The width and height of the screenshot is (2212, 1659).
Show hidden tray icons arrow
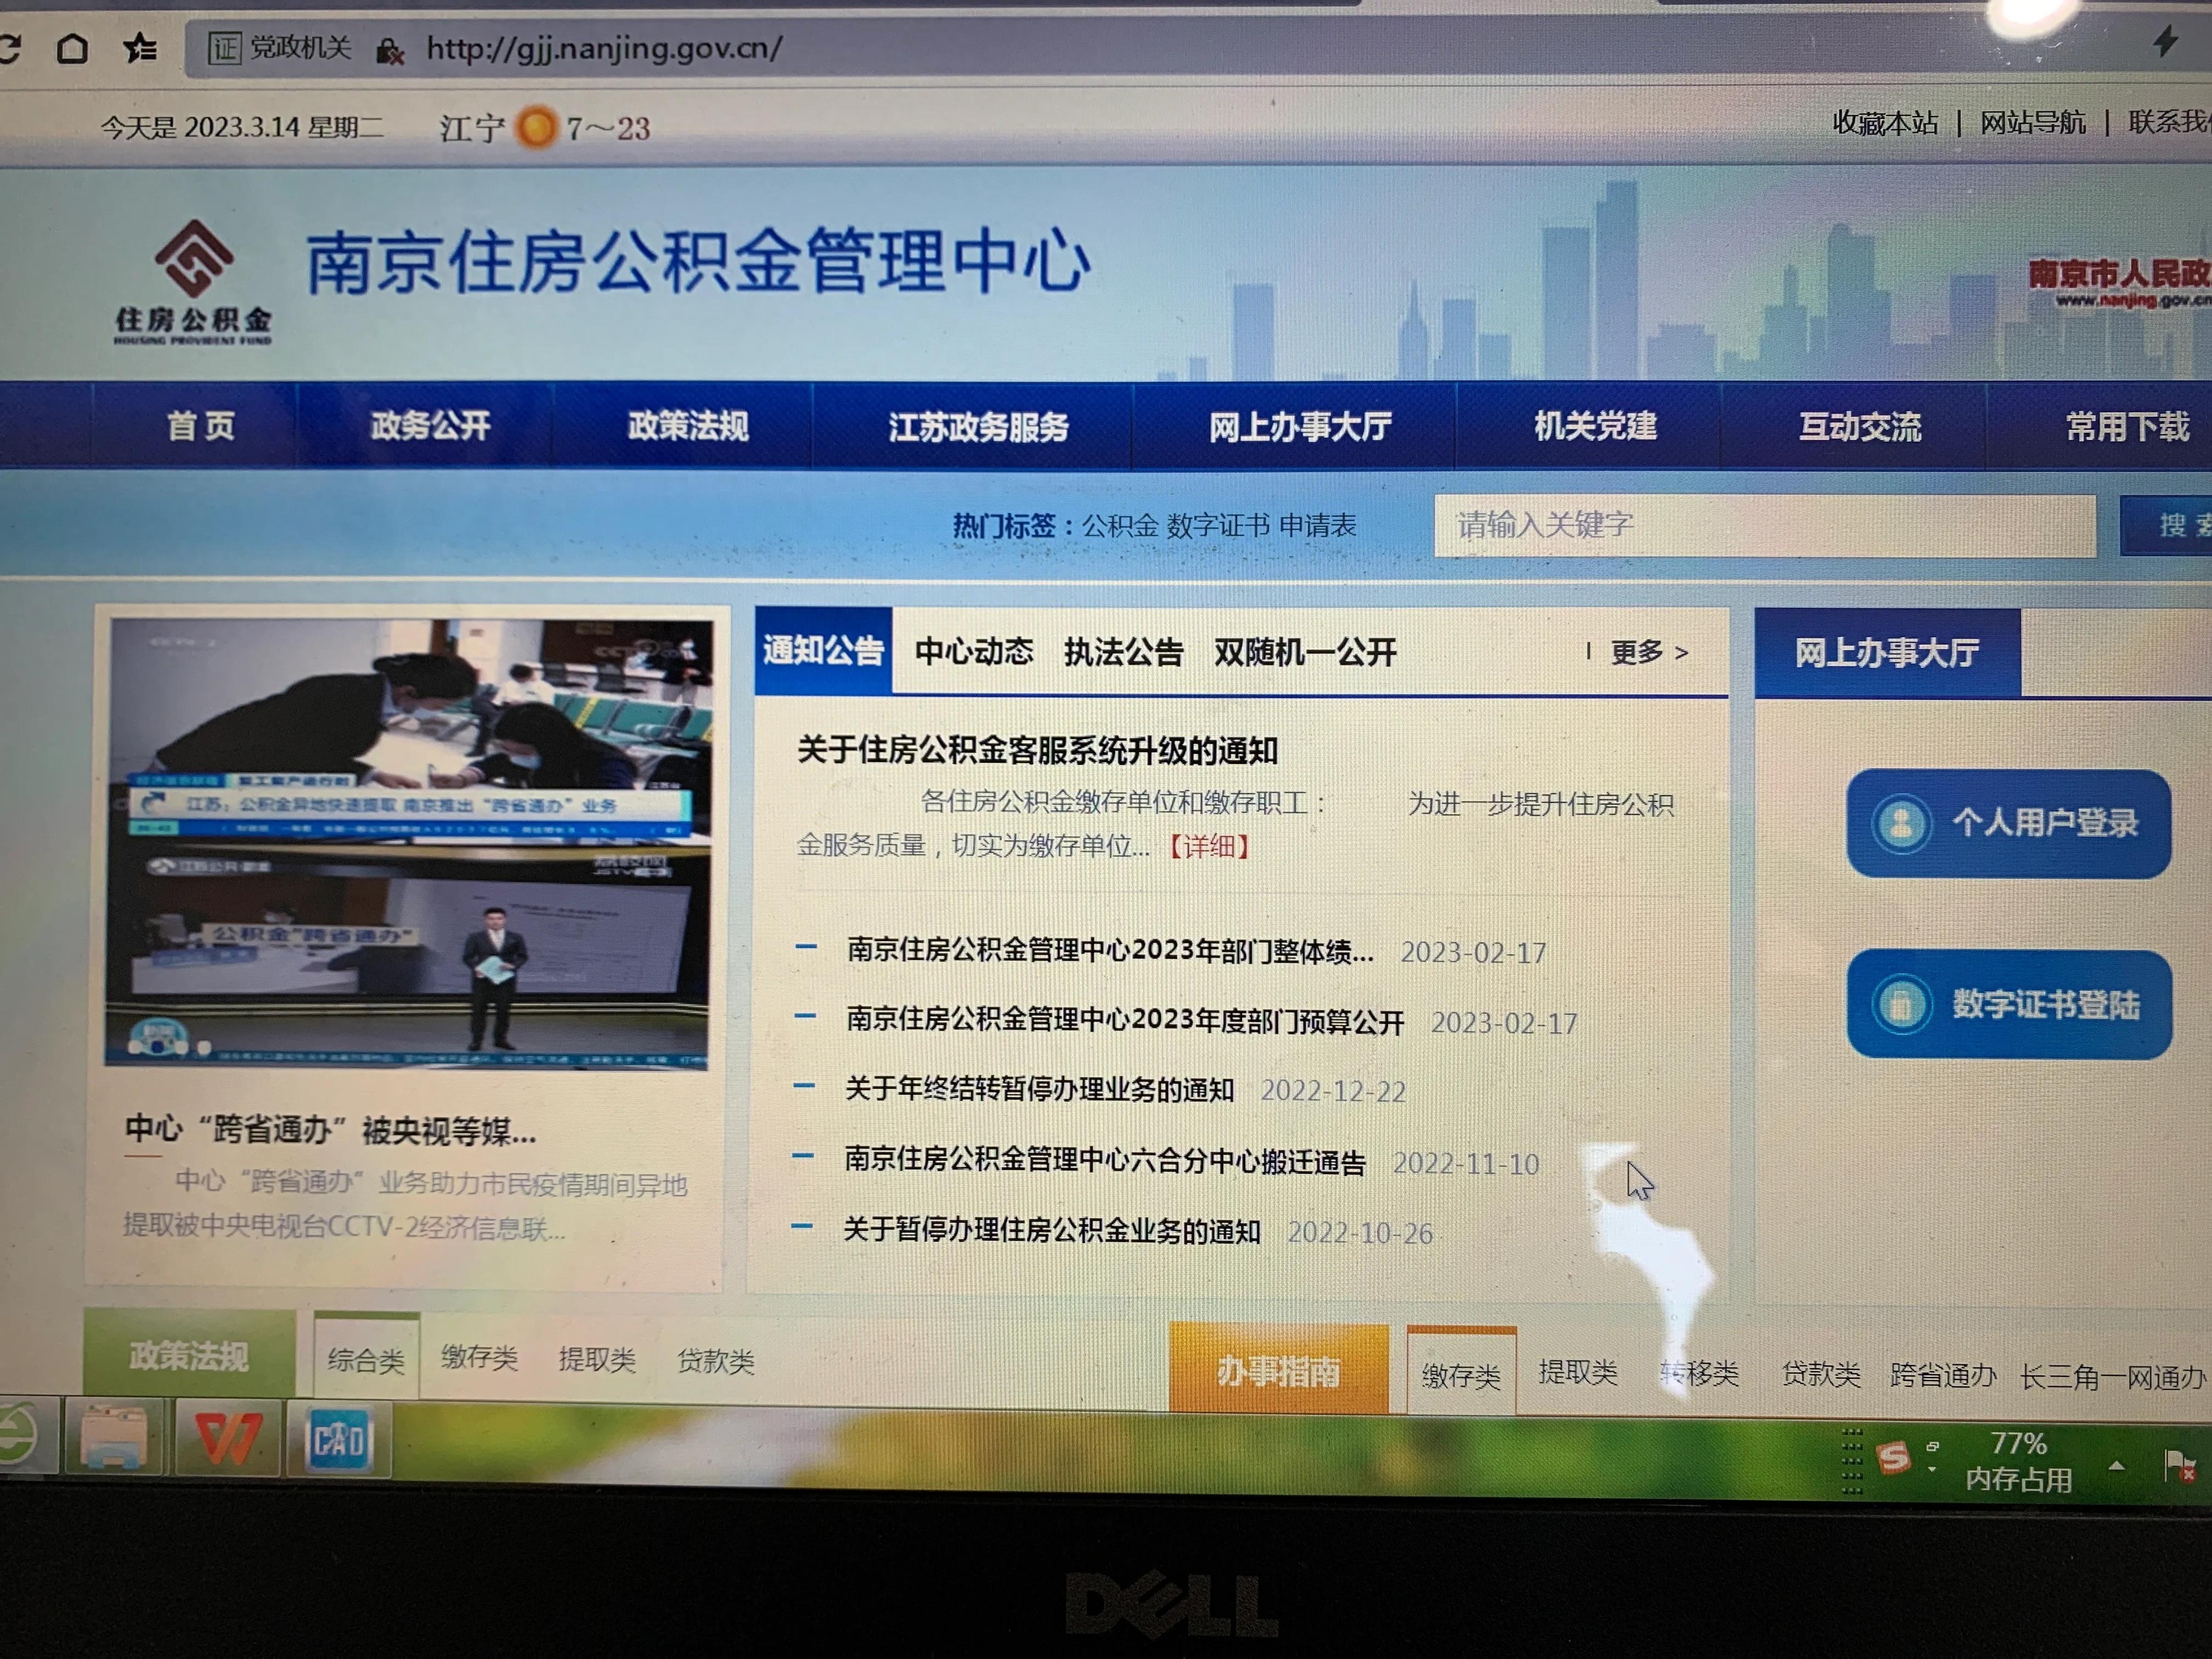2116,1466
